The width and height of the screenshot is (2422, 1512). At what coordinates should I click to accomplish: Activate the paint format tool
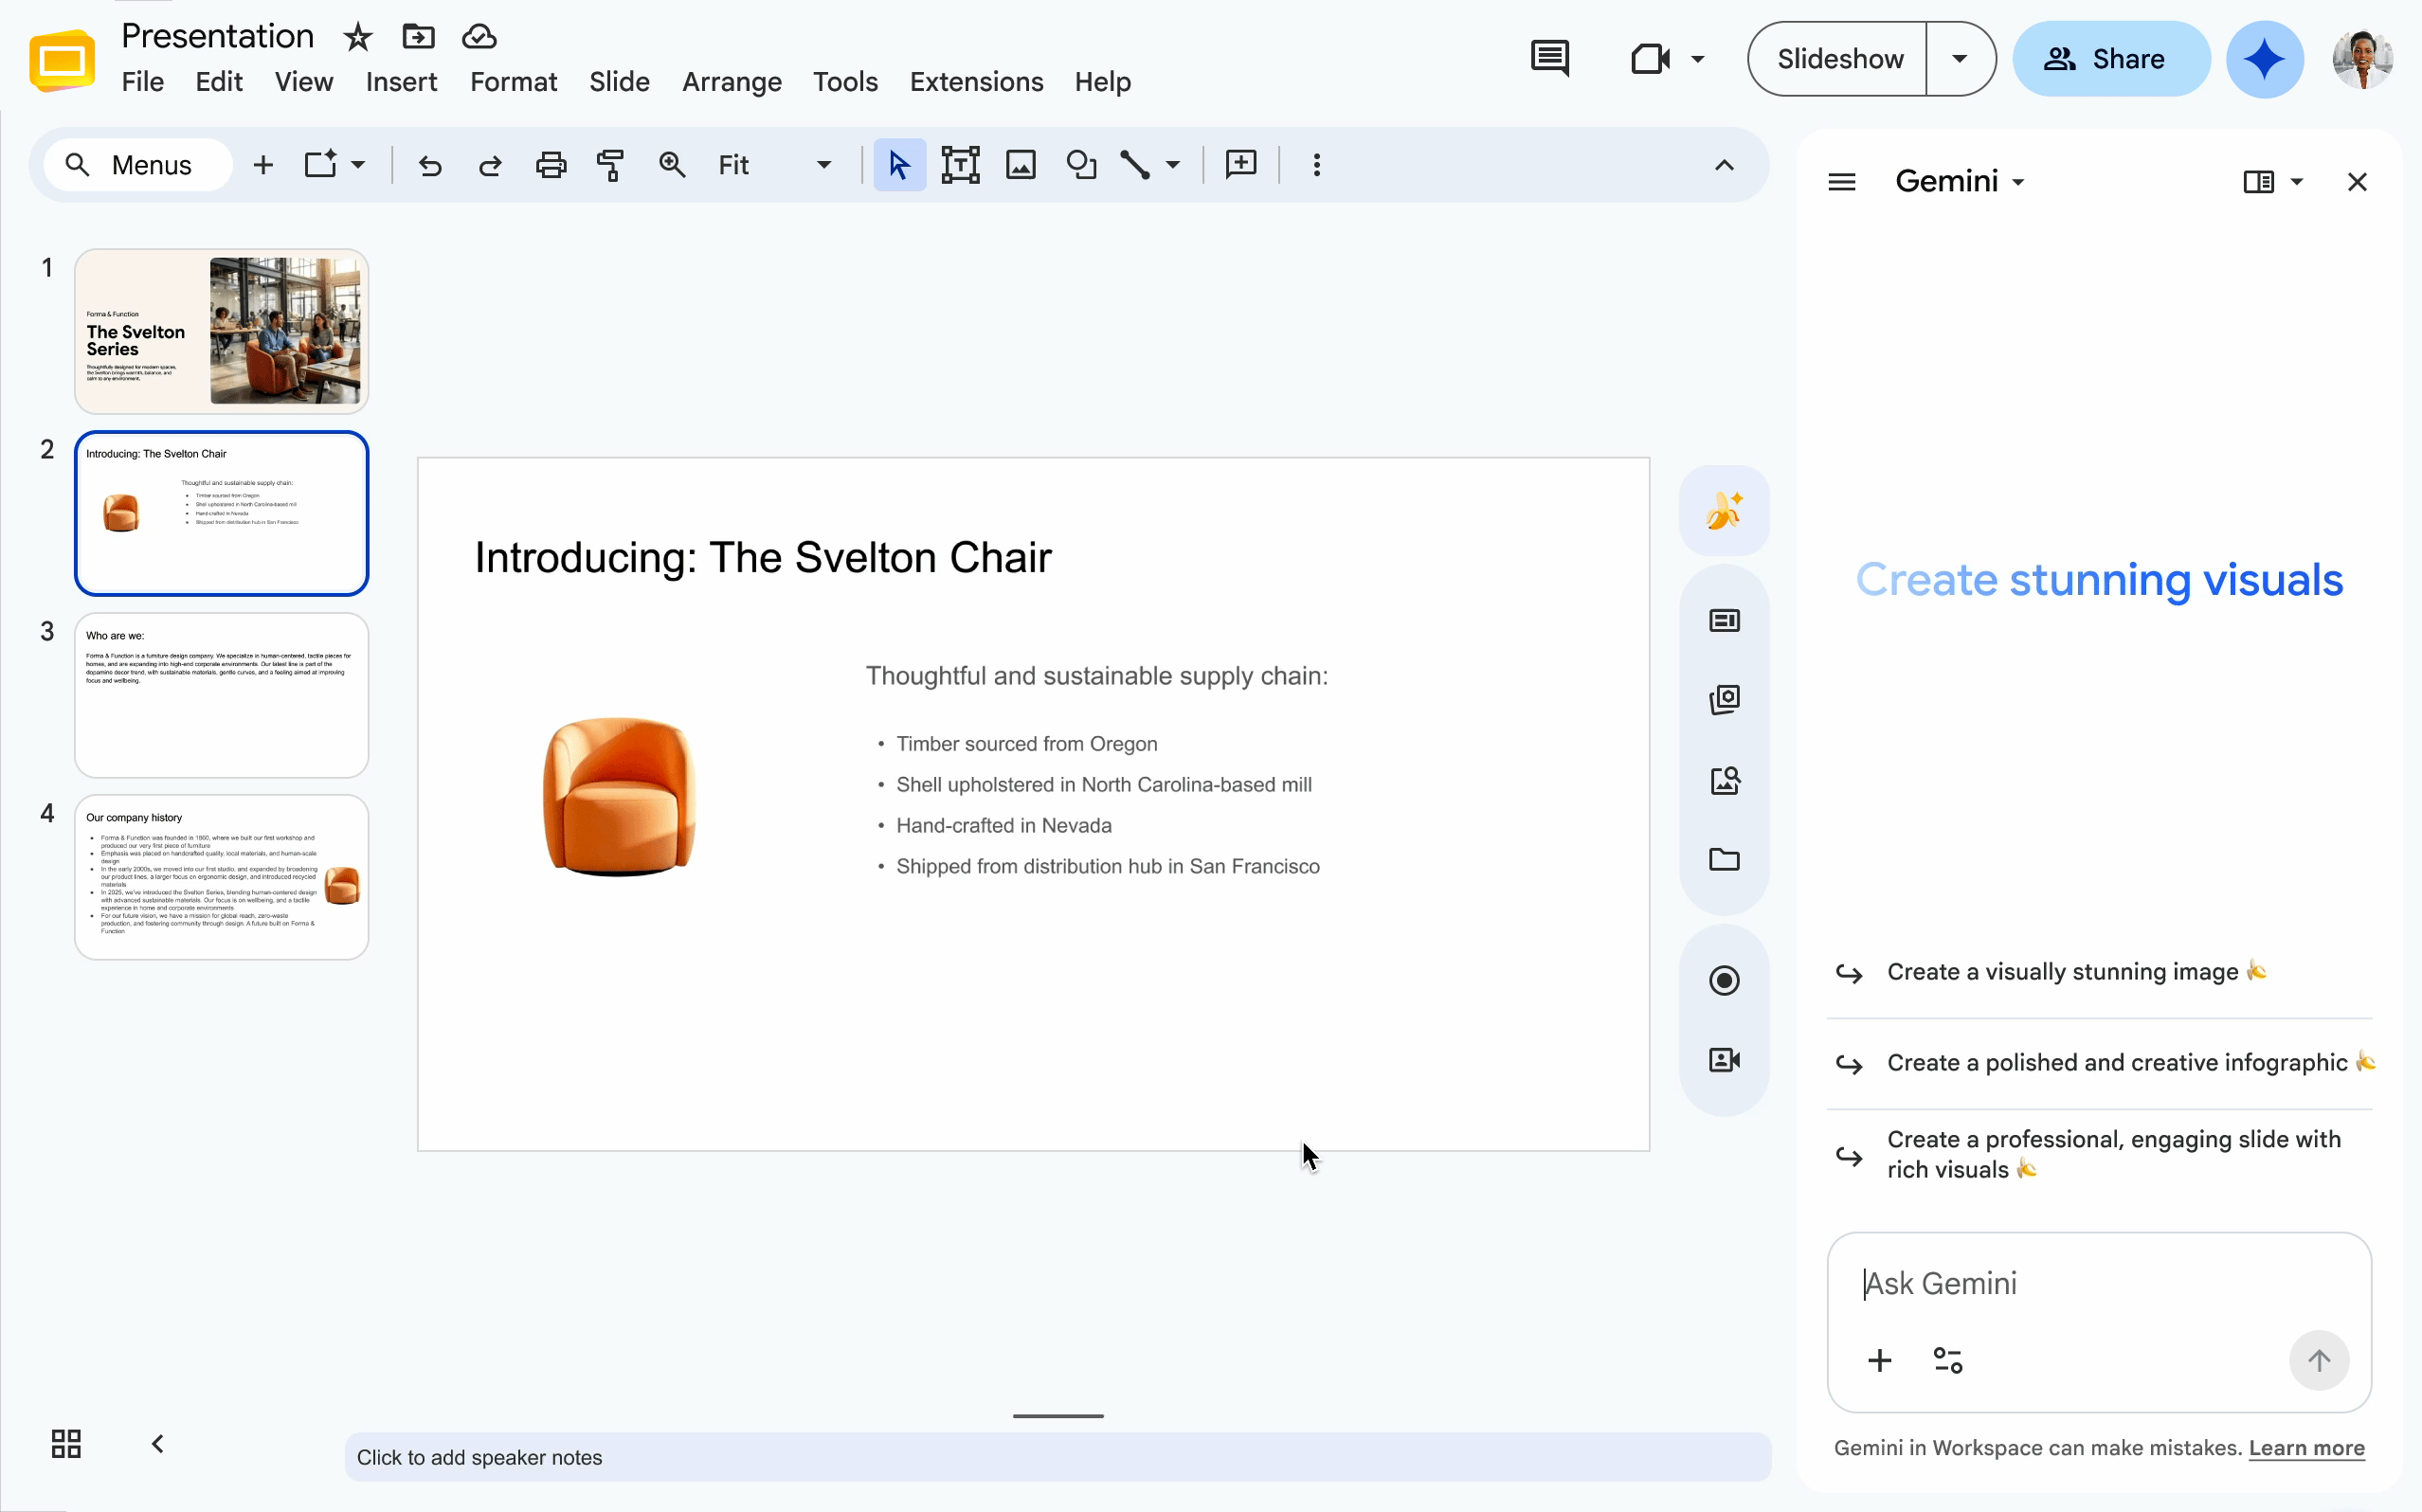(610, 165)
